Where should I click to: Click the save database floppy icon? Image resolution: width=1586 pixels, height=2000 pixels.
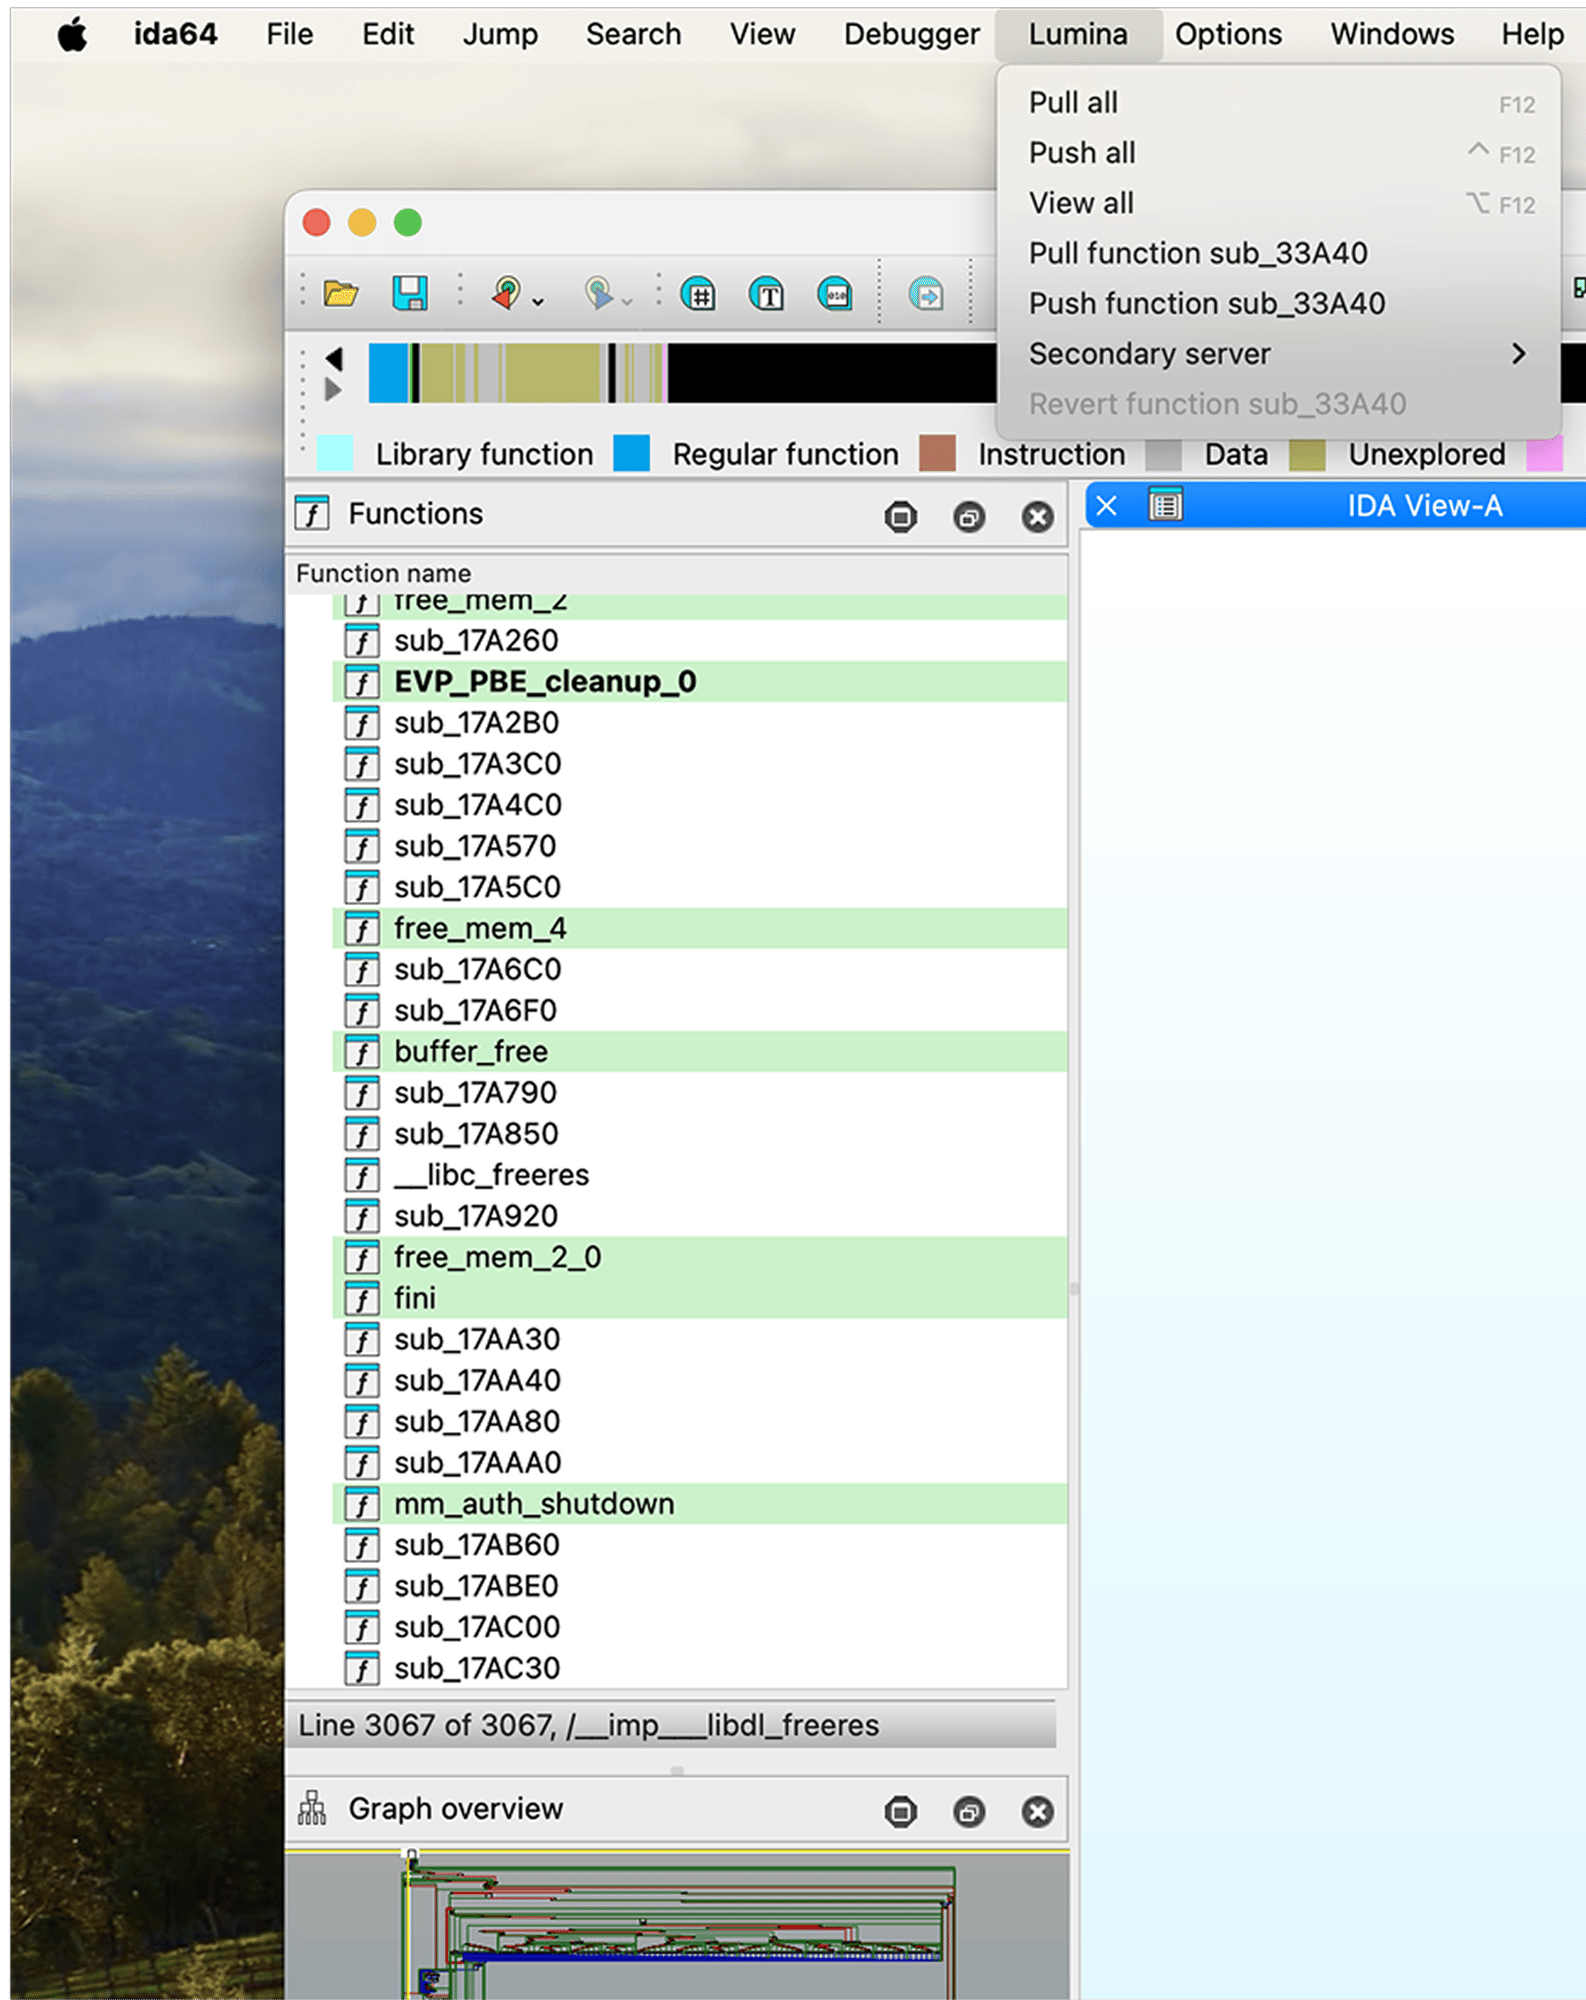(x=409, y=294)
